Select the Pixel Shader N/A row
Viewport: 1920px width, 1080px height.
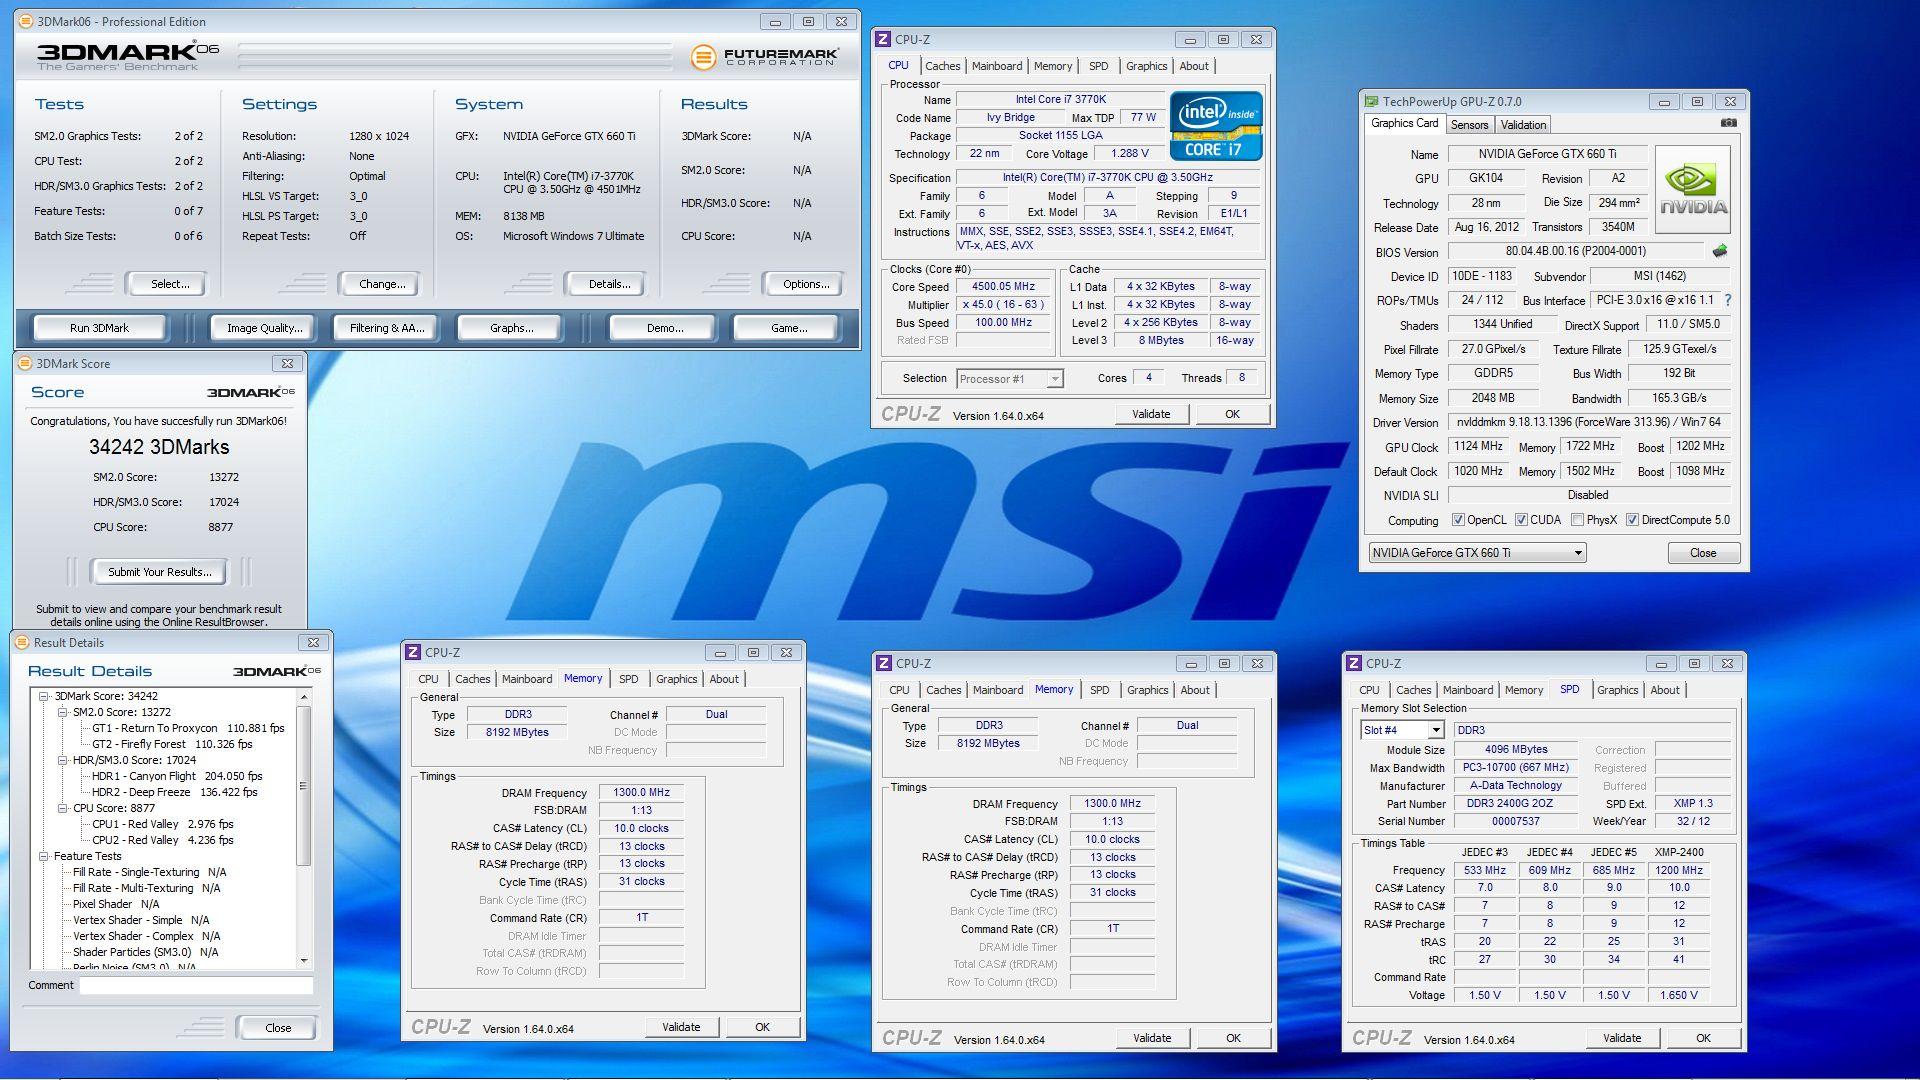pyautogui.click(x=116, y=904)
